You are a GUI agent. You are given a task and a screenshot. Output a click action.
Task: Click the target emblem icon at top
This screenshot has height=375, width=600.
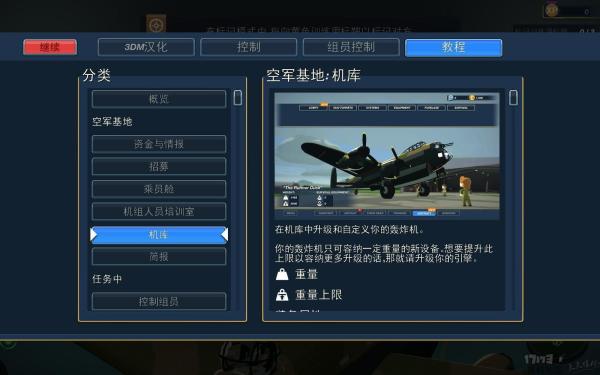coord(156,24)
